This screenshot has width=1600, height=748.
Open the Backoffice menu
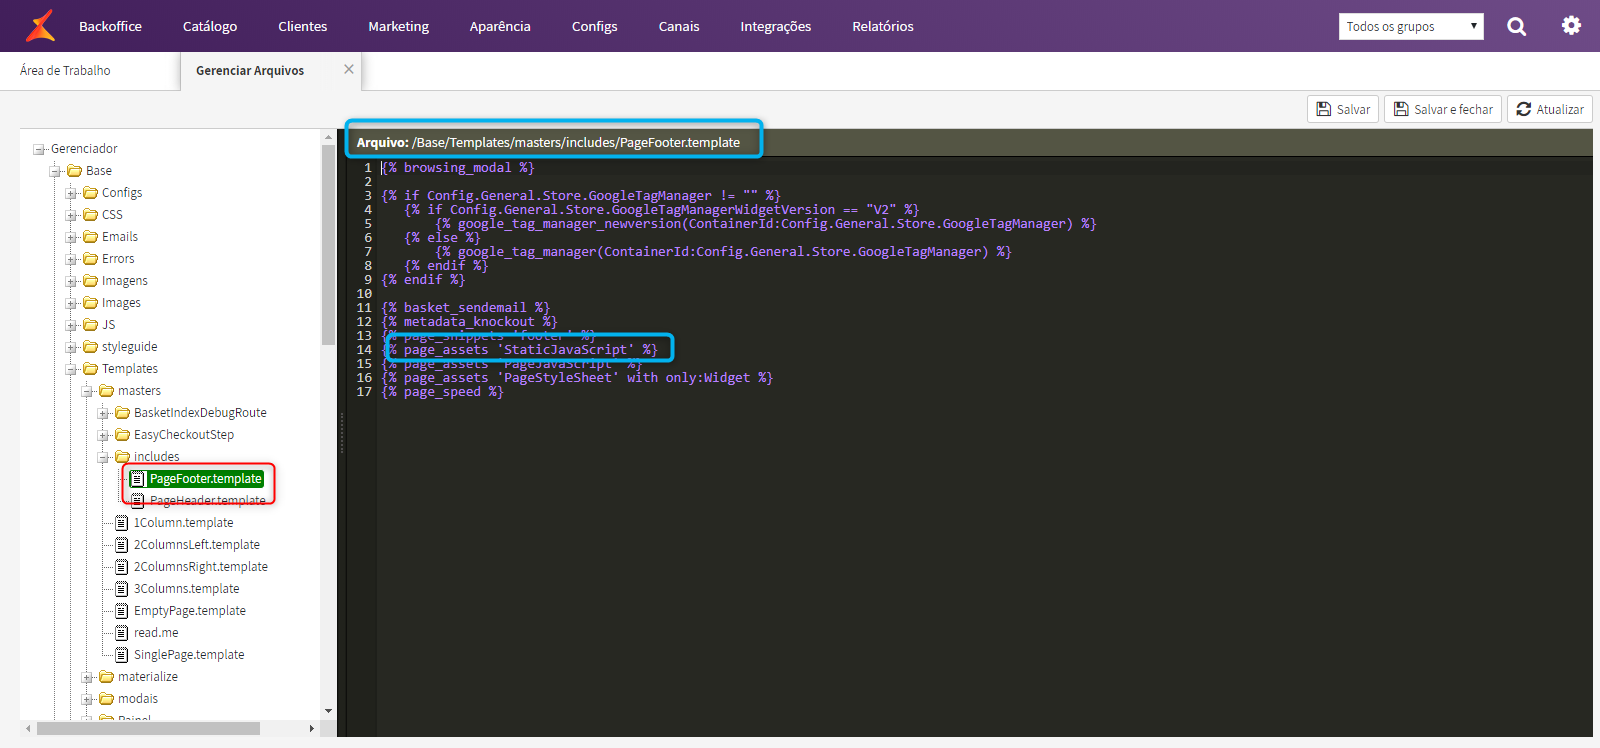pyautogui.click(x=110, y=26)
